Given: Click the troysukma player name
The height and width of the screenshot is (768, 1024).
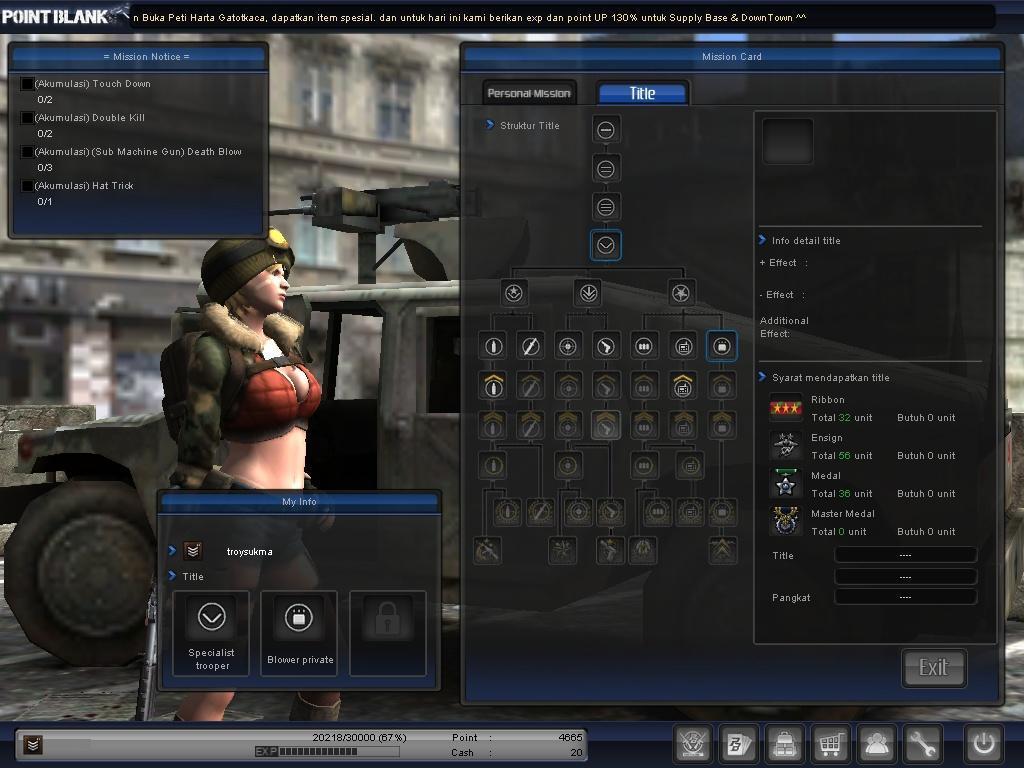Looking at the screenshot, I should (x=249, y=552).
